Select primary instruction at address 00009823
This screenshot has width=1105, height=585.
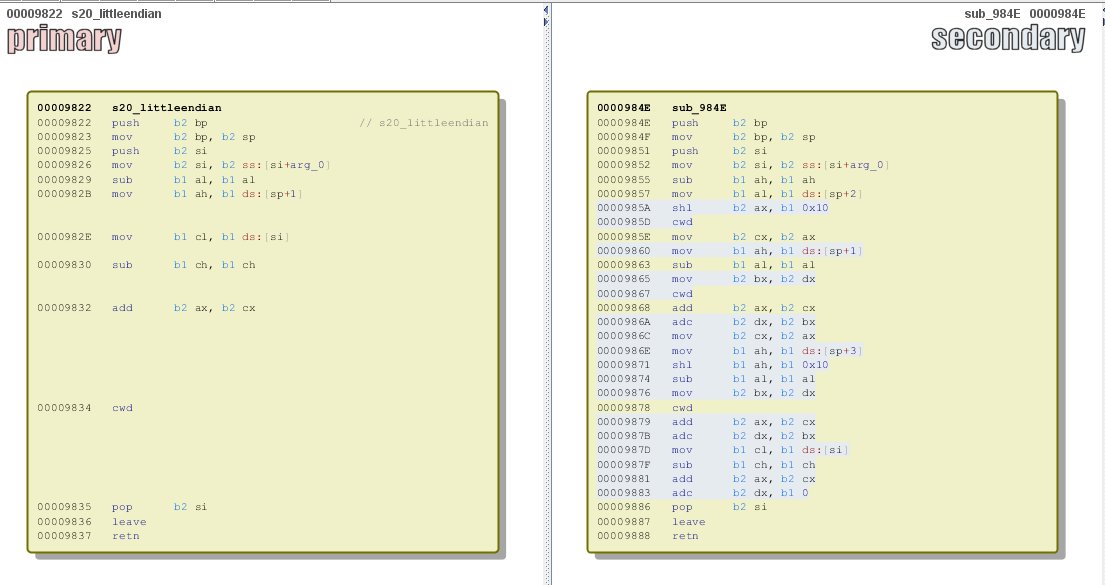pos(147,137)
